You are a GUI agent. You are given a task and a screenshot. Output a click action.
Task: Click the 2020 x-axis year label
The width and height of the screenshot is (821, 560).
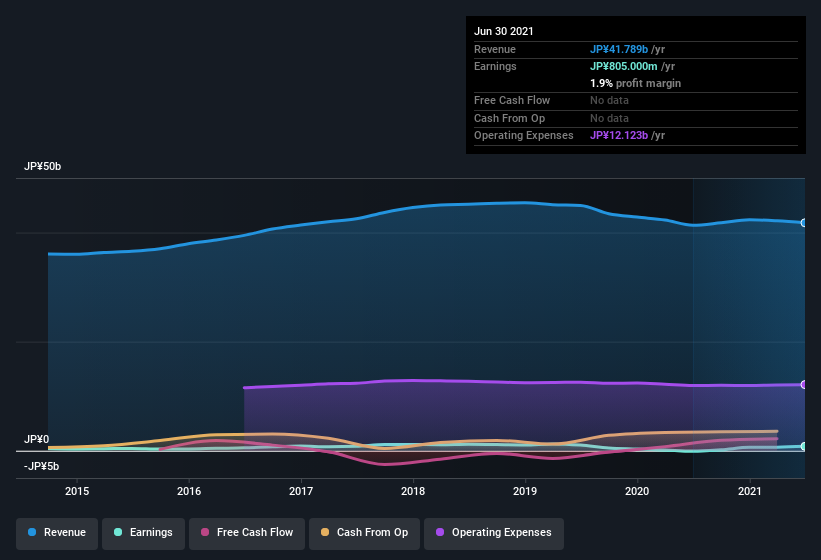(637, 491)
